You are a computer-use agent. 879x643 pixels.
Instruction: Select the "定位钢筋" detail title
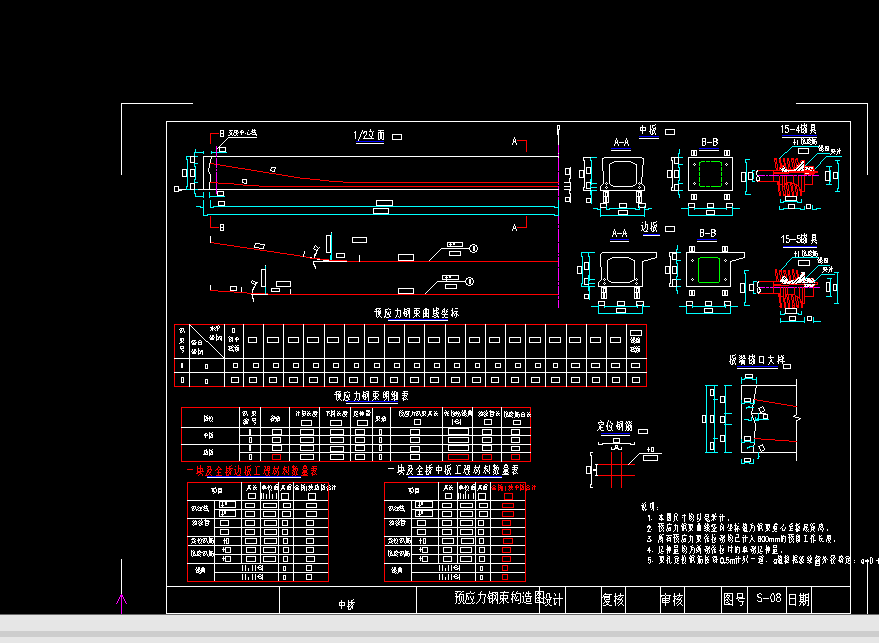615,426
